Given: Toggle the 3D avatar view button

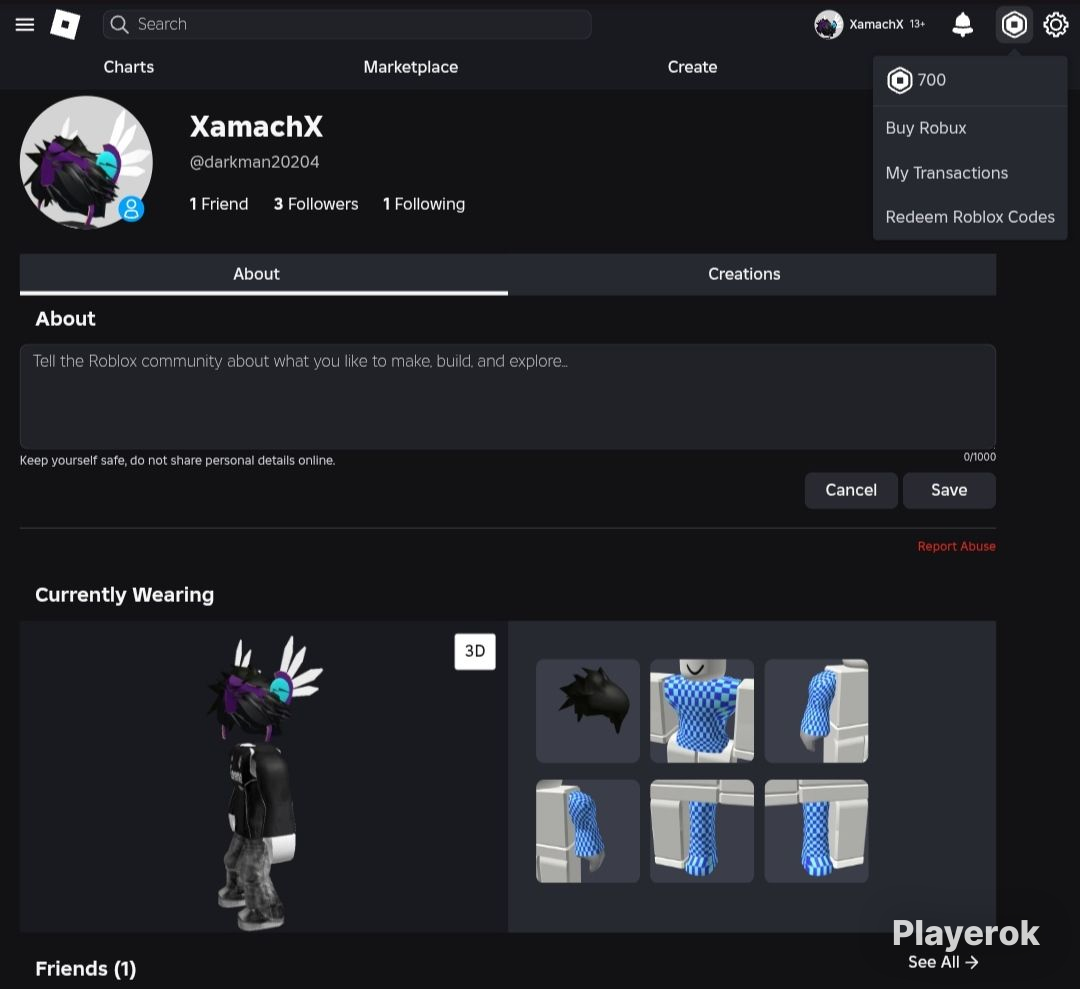Looking at the screenshot, I should pyautogui.click(x=475, y=652).
